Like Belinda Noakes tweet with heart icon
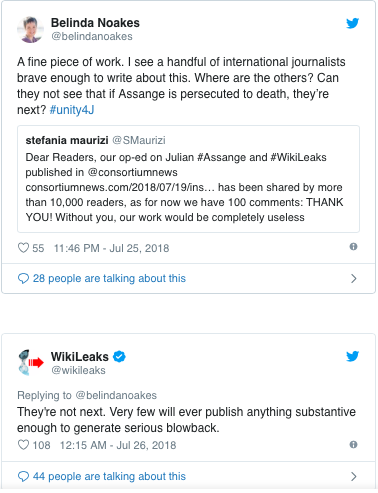Viewport: 378px width, 493px height. [x=23, y=248]
